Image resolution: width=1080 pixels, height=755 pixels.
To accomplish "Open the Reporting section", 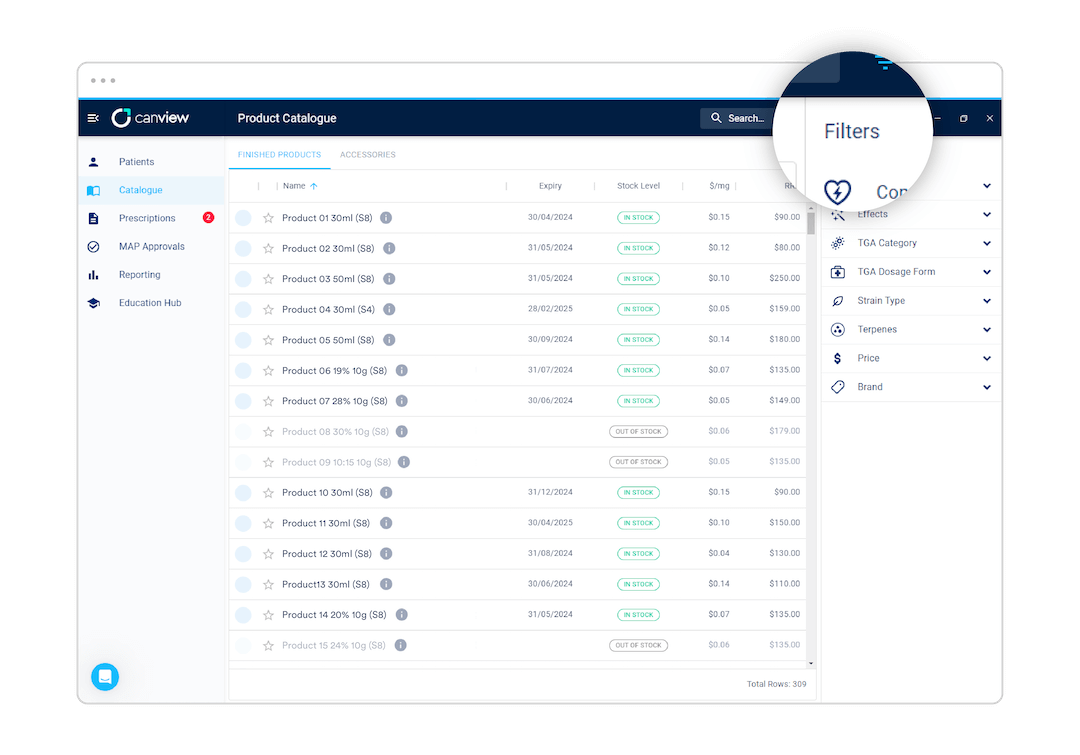I will coord(152,275).
